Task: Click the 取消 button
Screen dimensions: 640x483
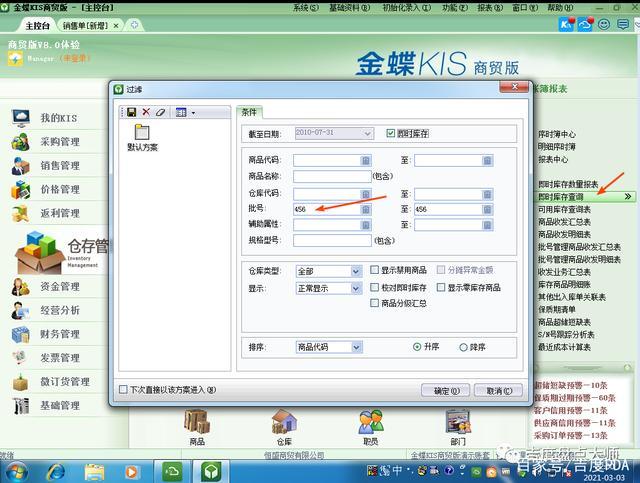Action: (499, 391)
